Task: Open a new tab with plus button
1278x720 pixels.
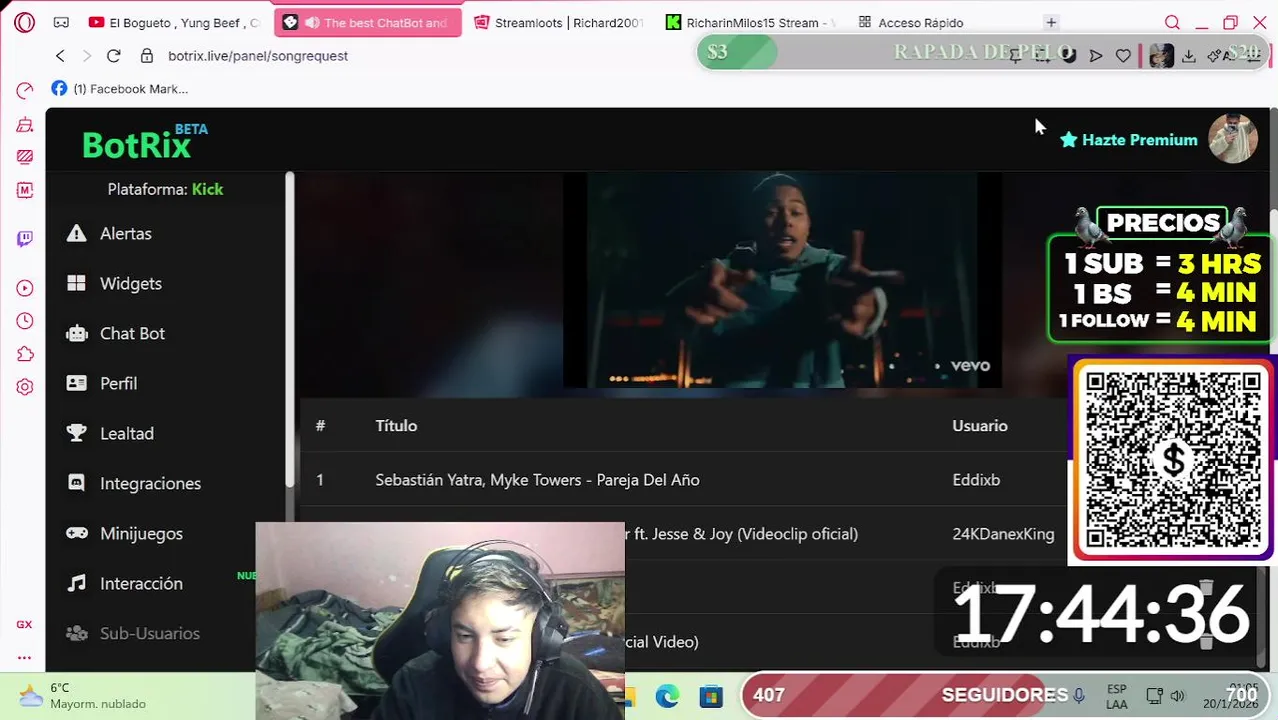Action: point(1051,22)
